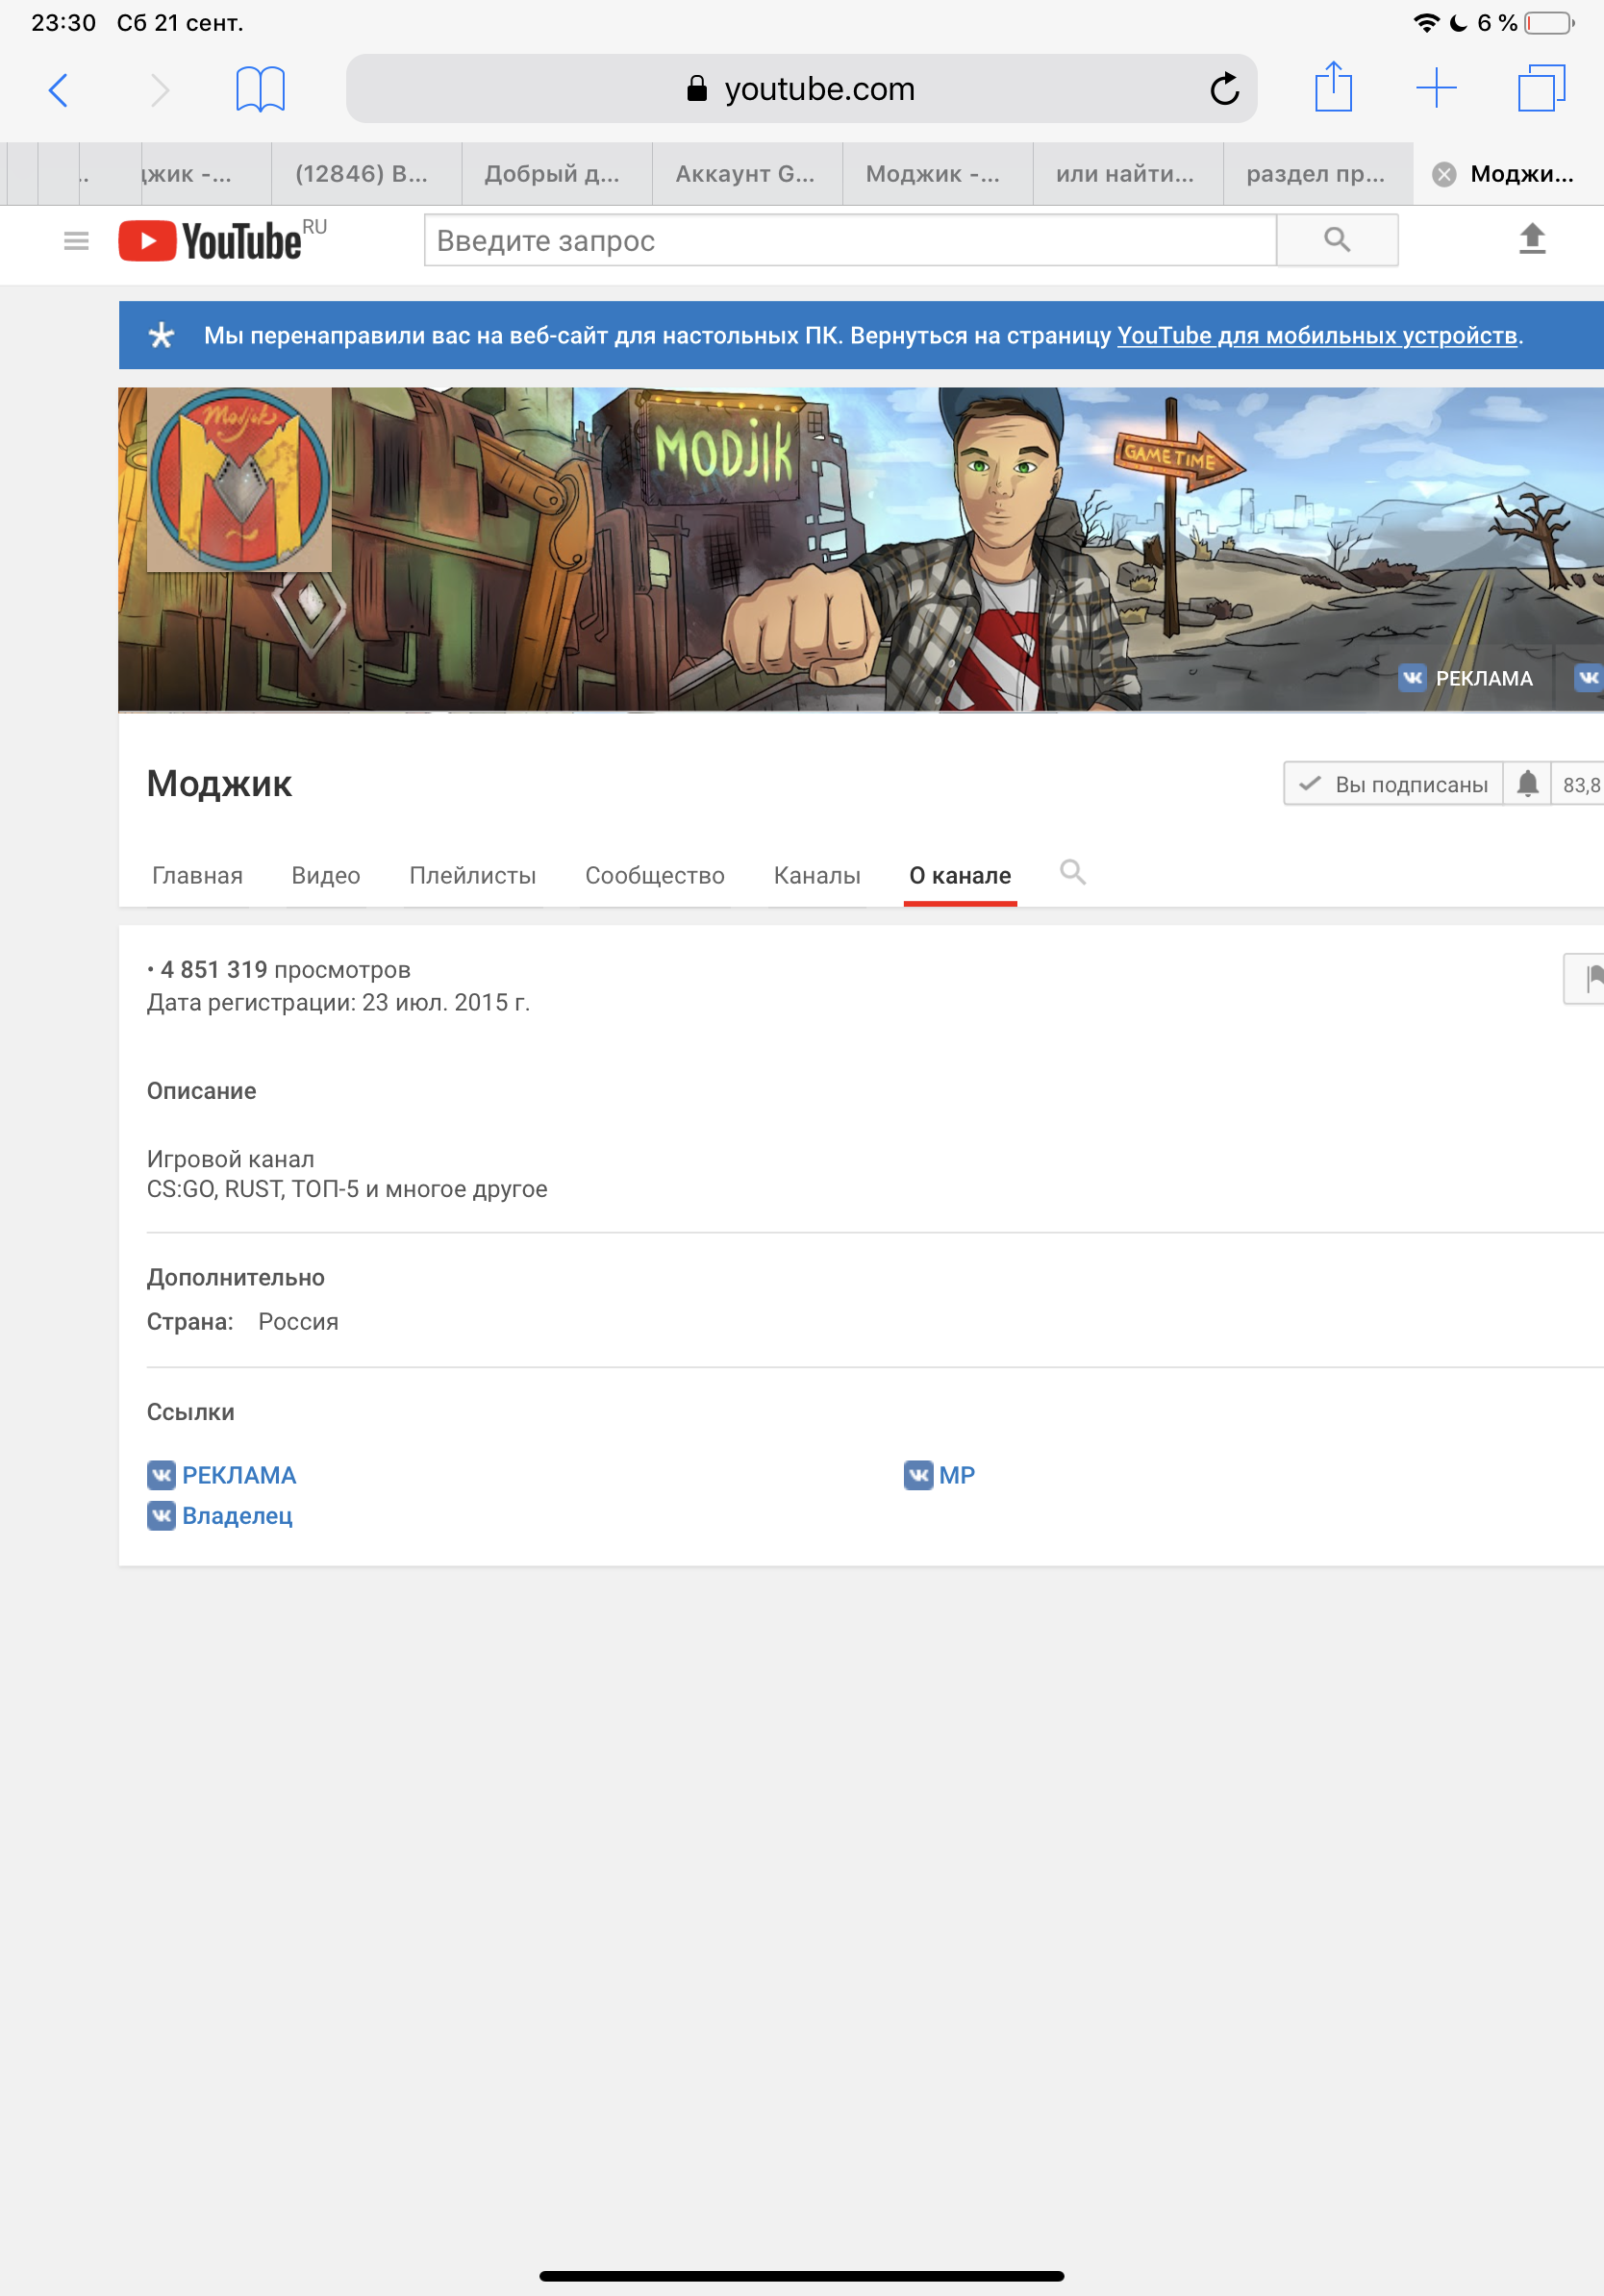Open the Плейлисты channel tab

(473, 876)
